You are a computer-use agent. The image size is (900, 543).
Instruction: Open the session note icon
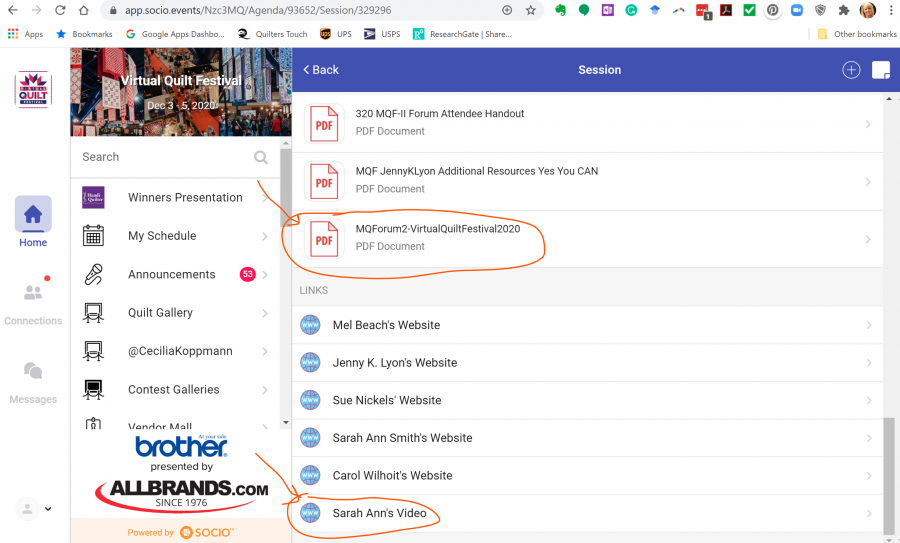point(880,69)
